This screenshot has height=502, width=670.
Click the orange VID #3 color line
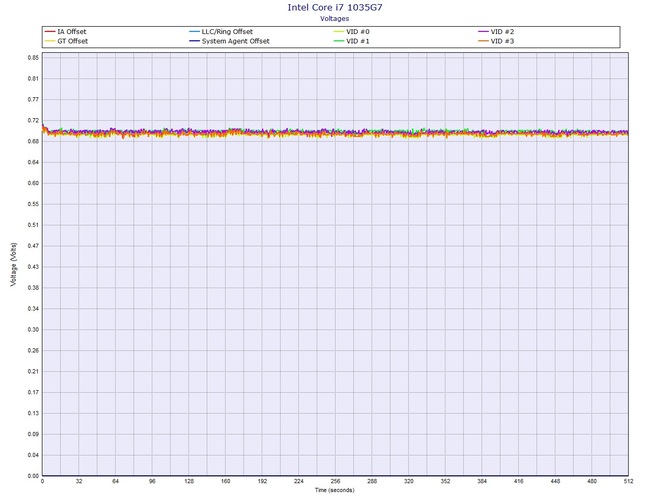[483, 41]
